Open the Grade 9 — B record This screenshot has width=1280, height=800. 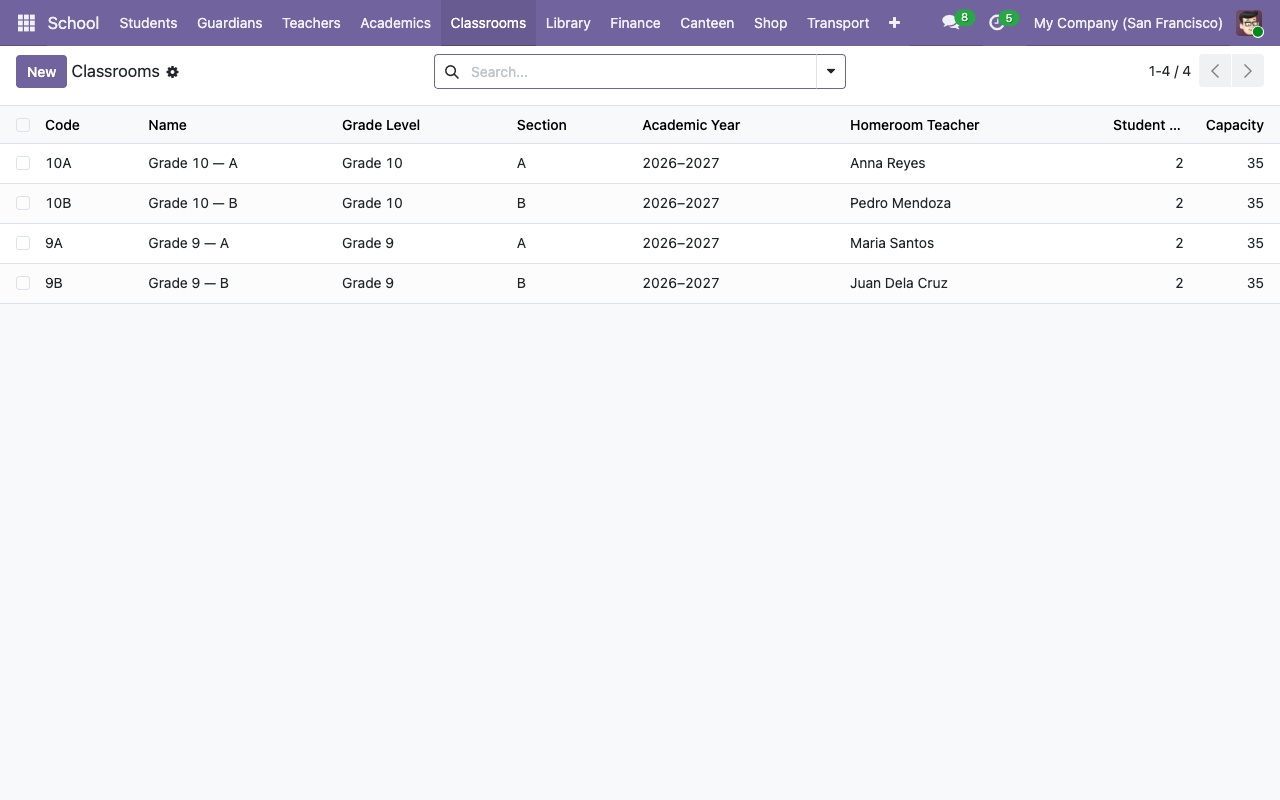[x=188, y=283]
